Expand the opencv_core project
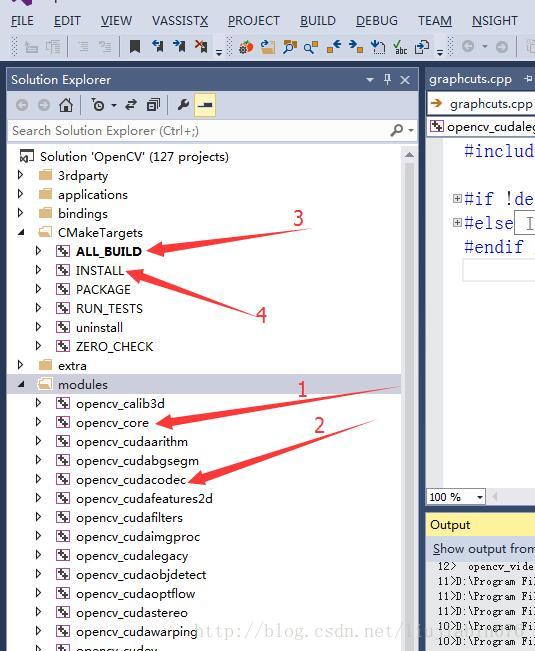This screenshot has height=651, width=535. 38,422
